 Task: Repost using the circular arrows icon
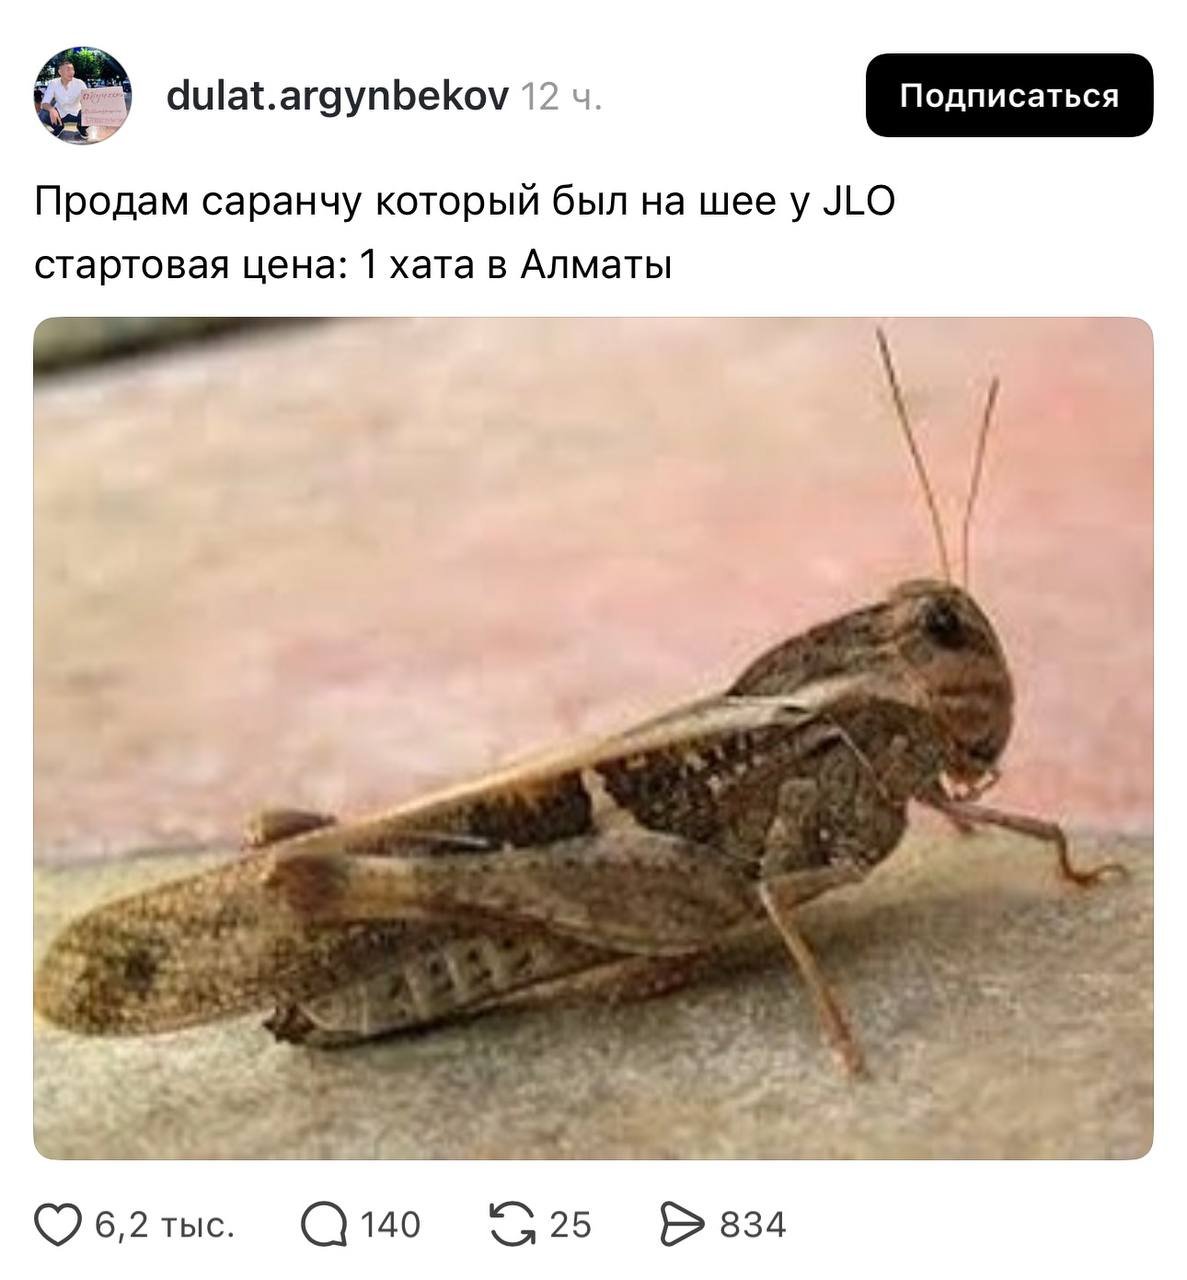(x=512, y=1225)
